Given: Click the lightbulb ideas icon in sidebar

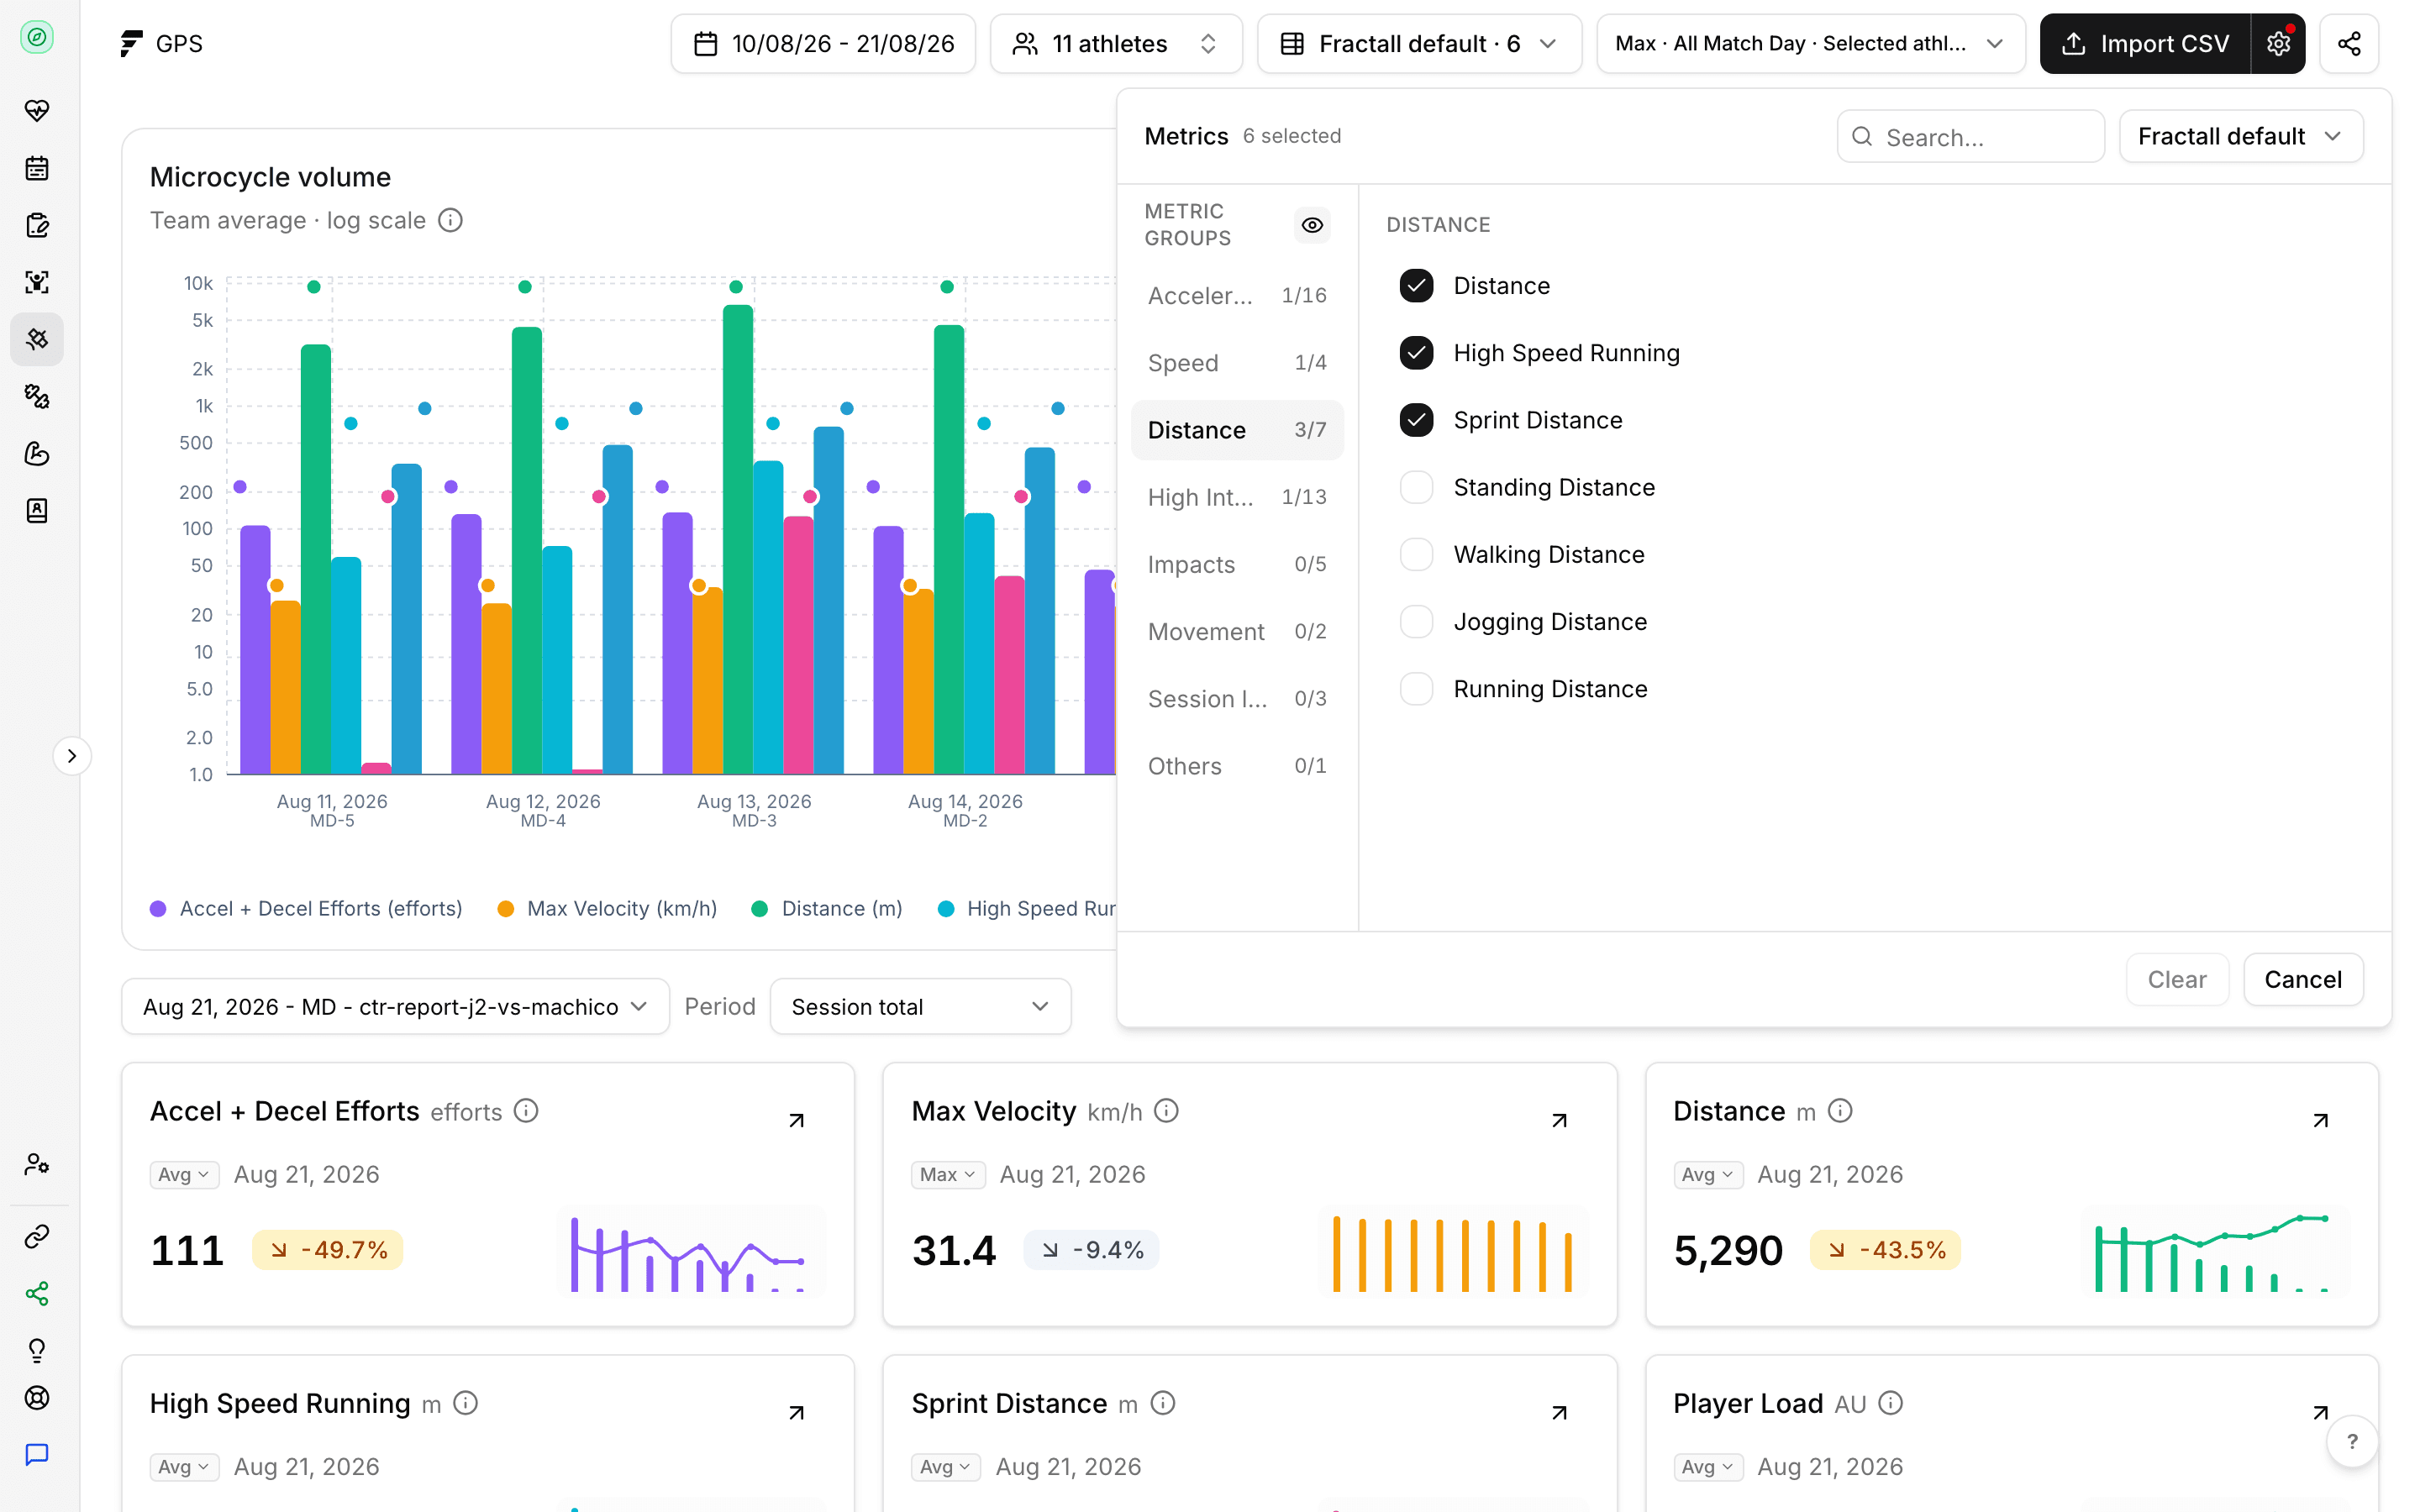Looking at the screenshot, I should (37, 1351).
